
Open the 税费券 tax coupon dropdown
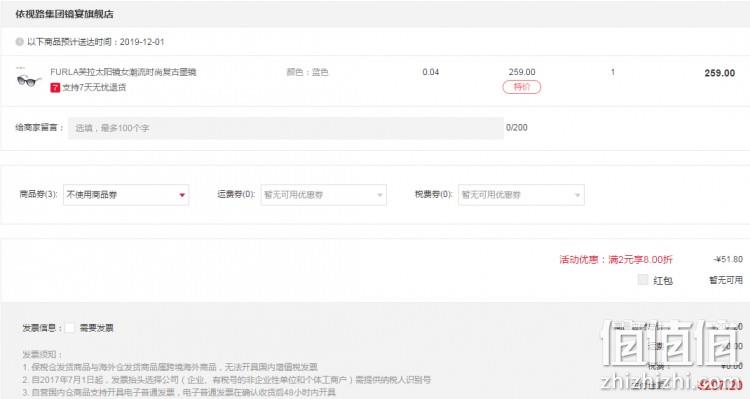pos(521,195)
